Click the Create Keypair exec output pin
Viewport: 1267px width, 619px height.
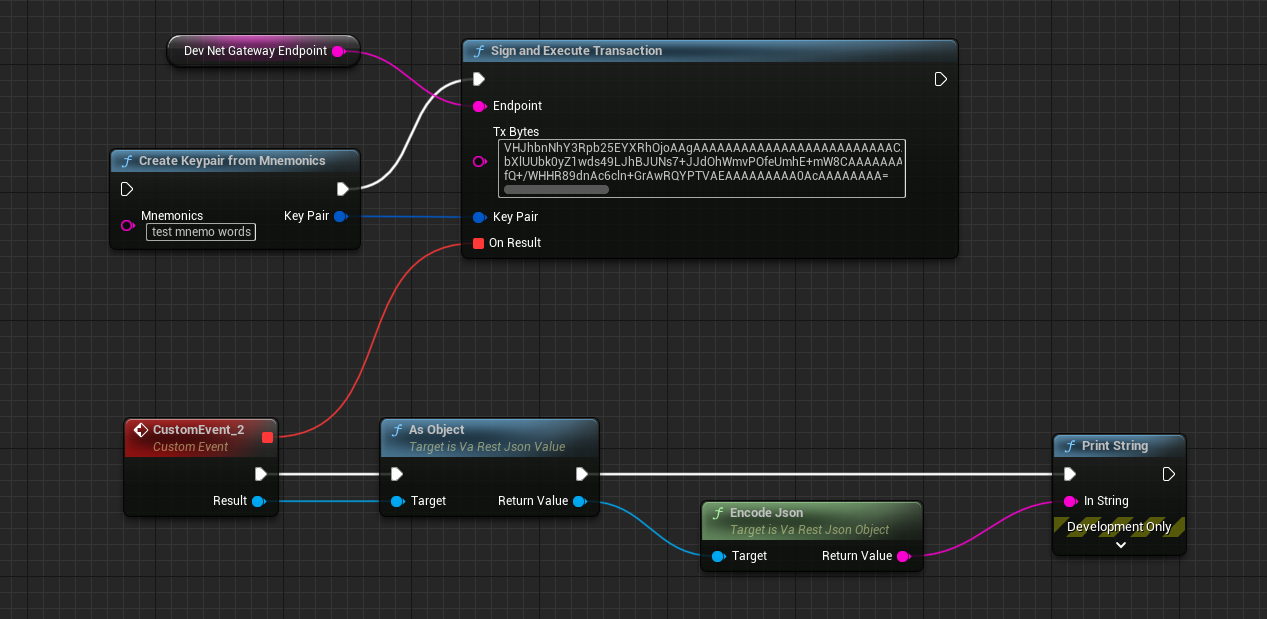pos(342,189)
